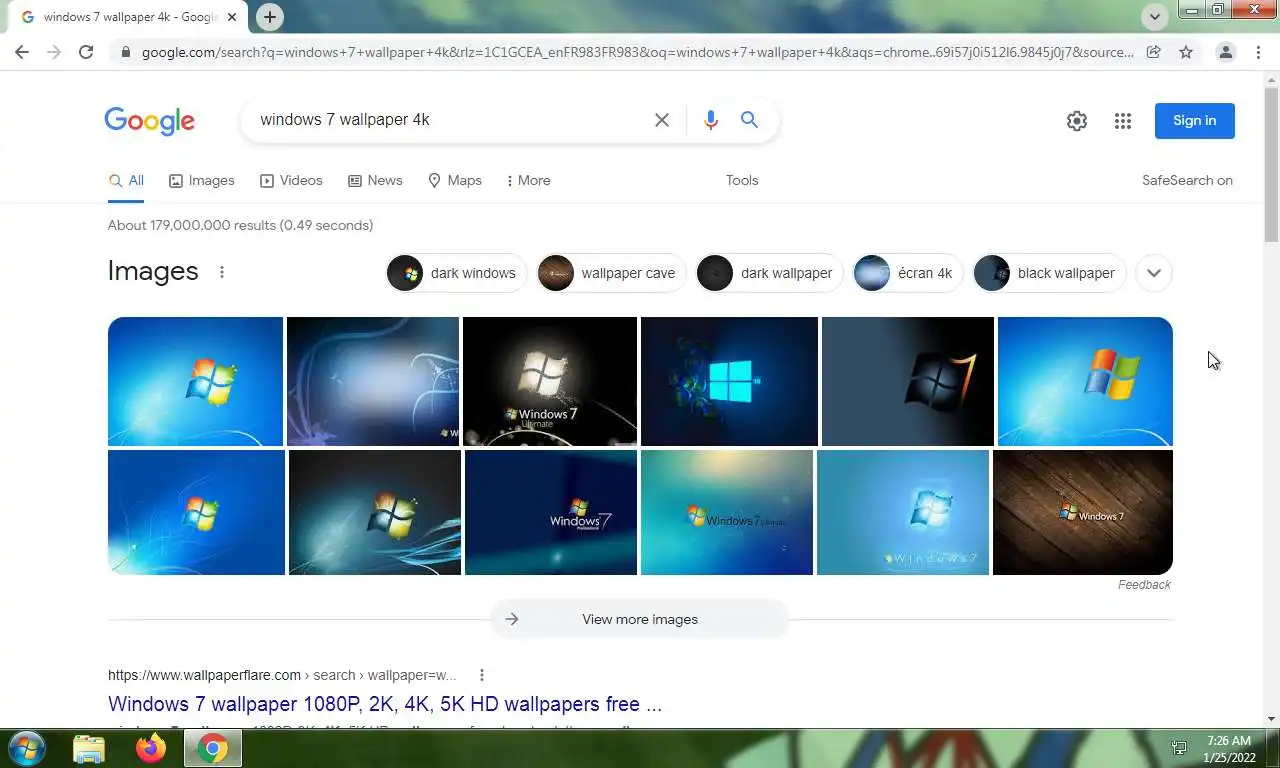Go back using the browser back arrow
The height and width of the screenshot is (768, 1280).
22,52
